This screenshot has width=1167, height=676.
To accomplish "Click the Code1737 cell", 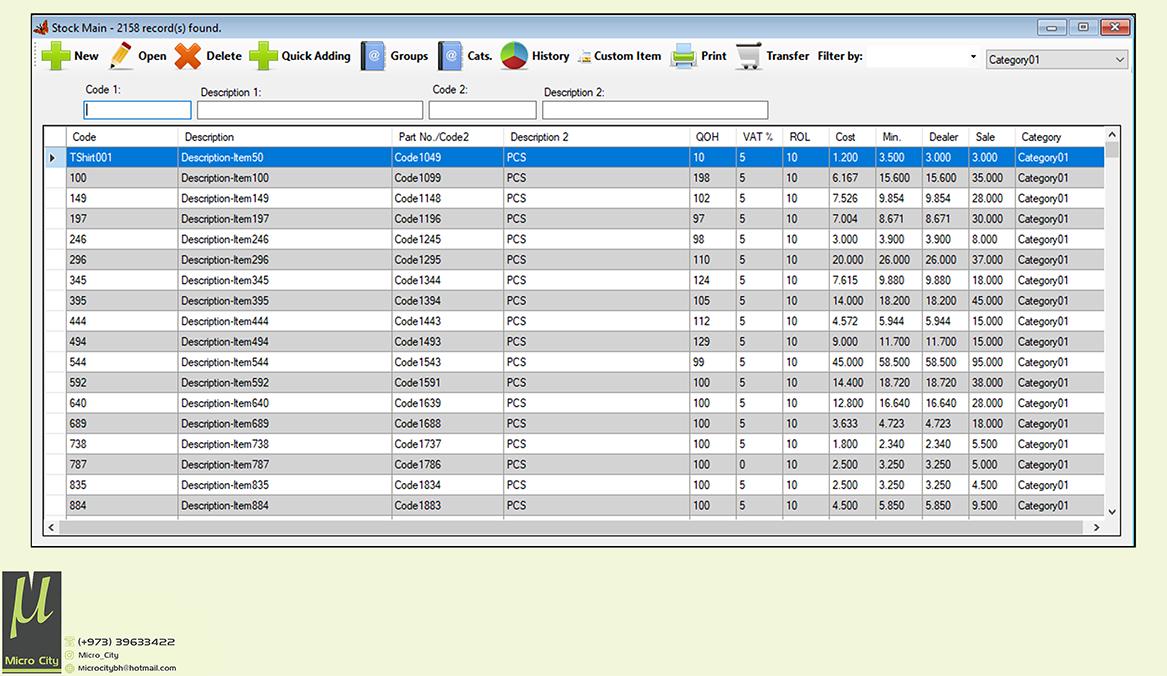I will [x=447, y=444].
